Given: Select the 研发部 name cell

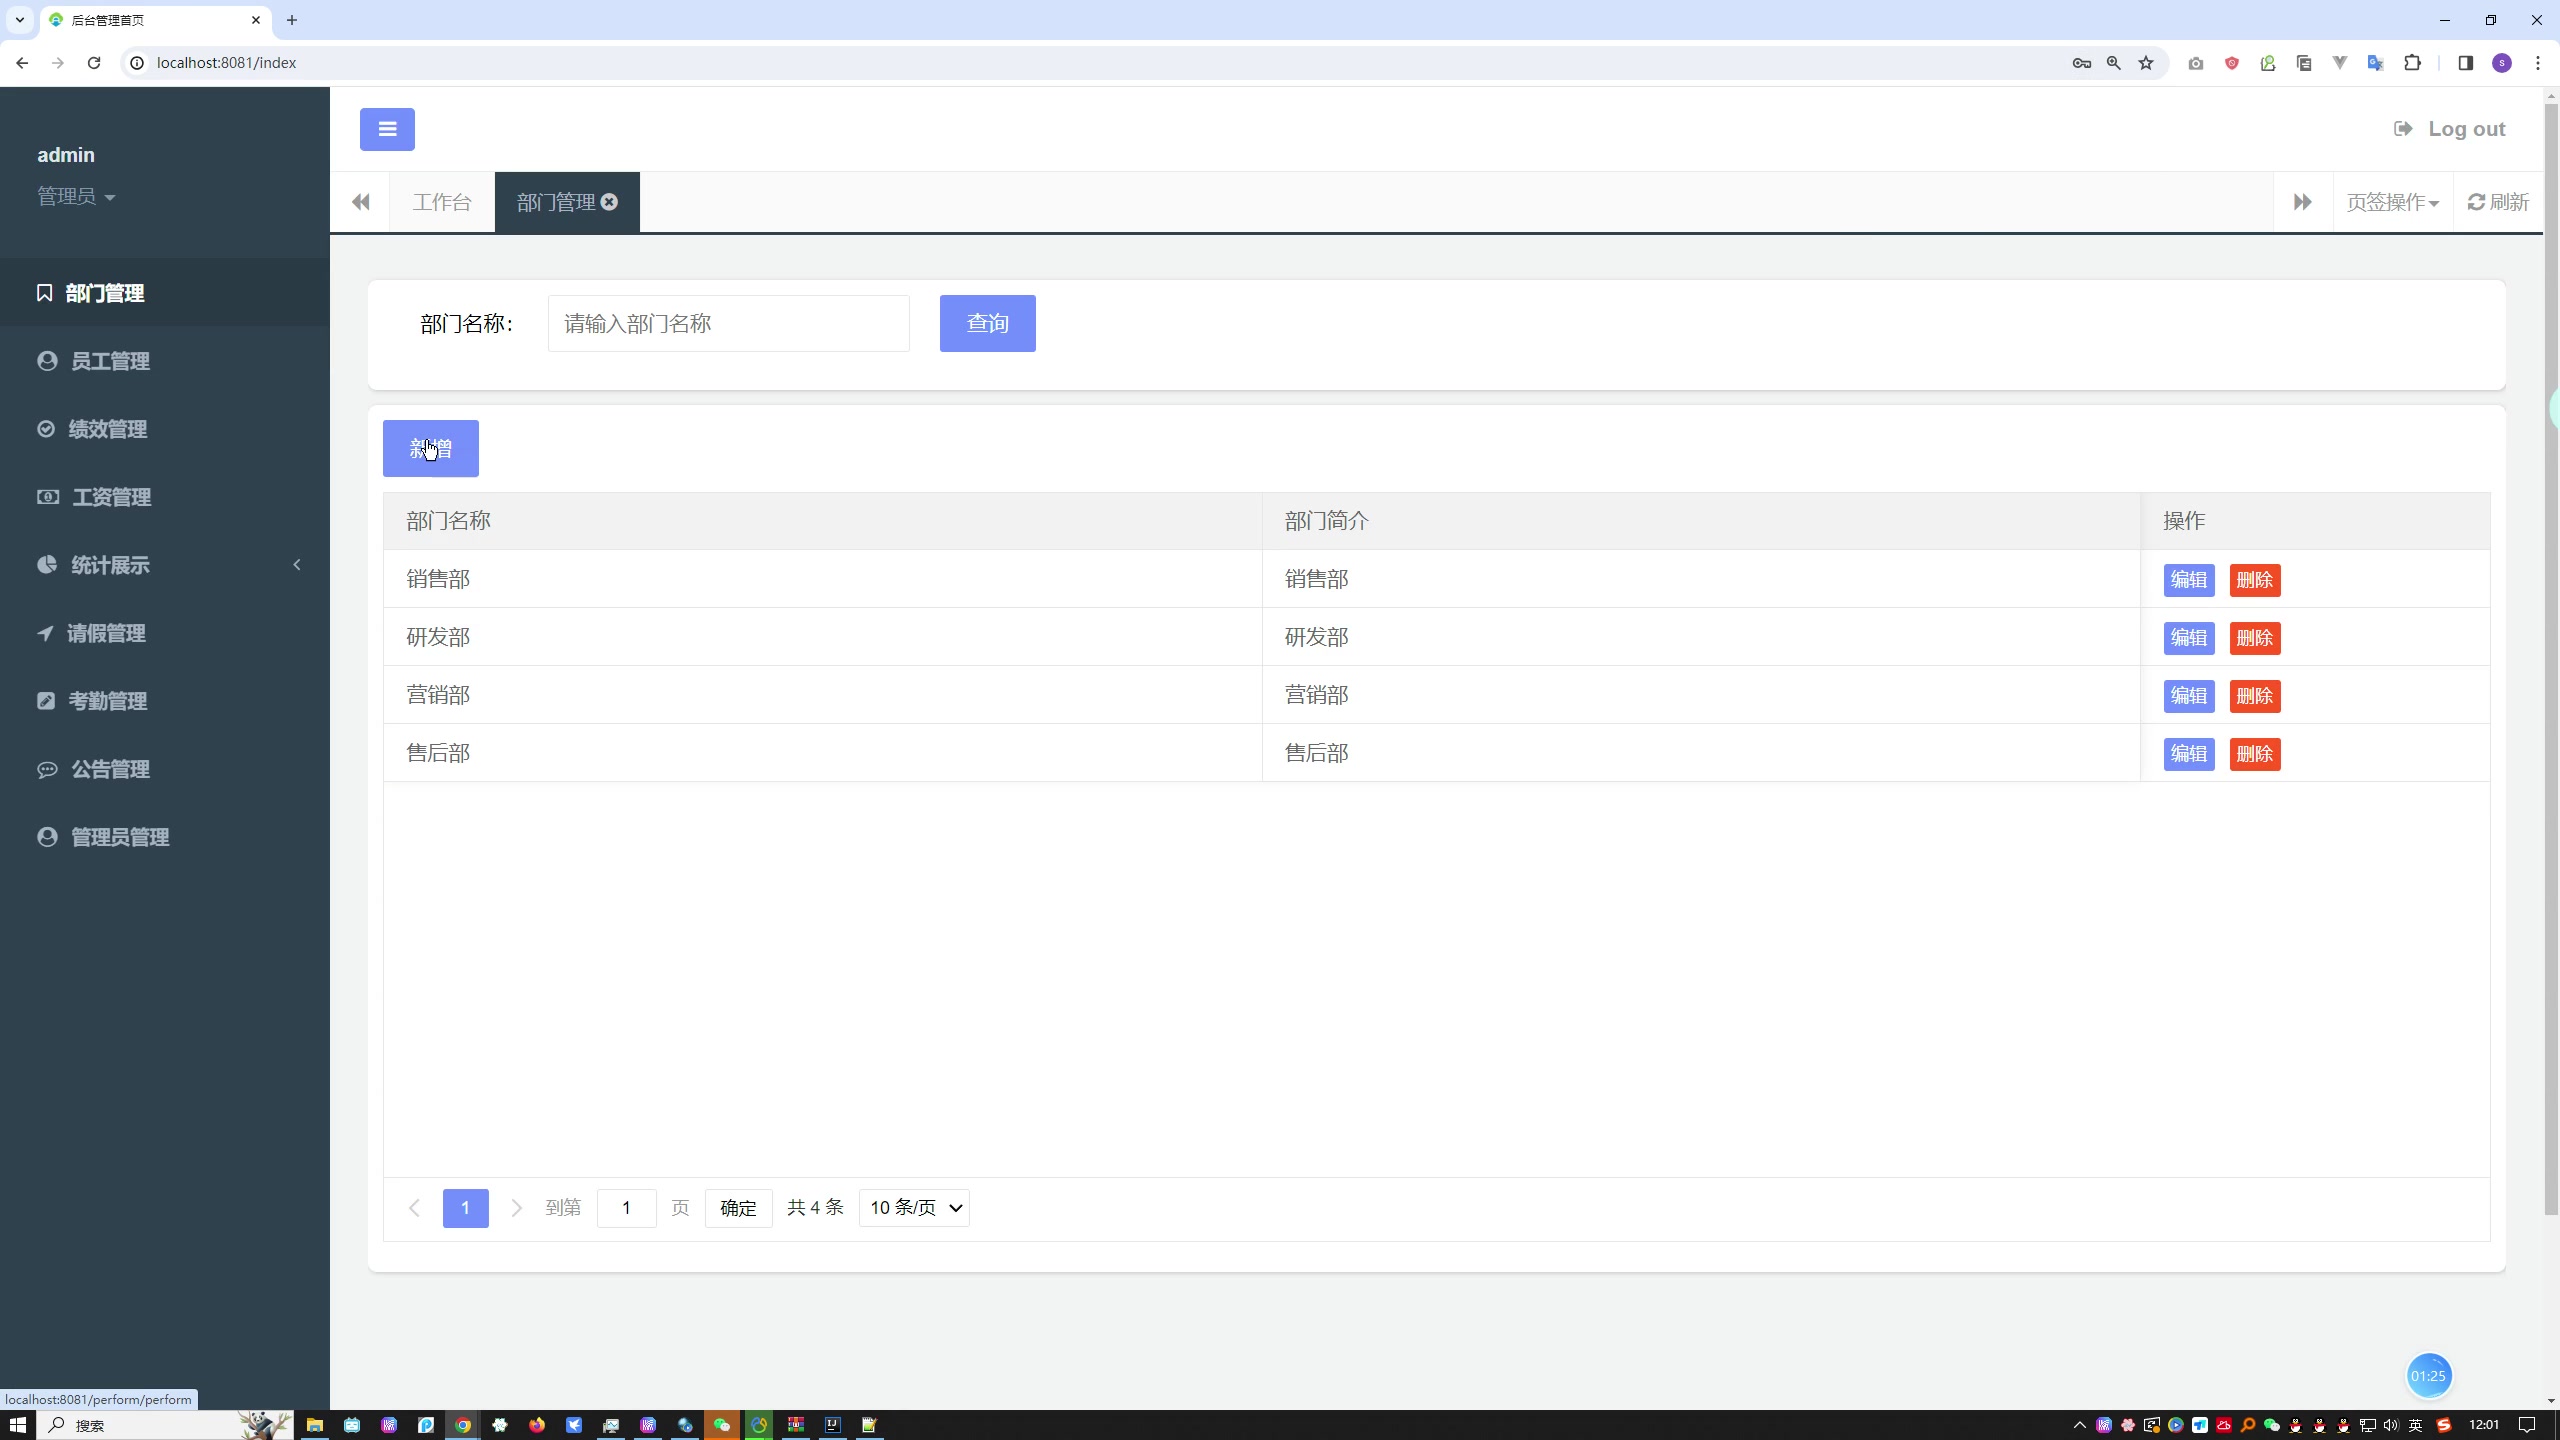Looking at the screenshot, I should click(x=823, y=637).
